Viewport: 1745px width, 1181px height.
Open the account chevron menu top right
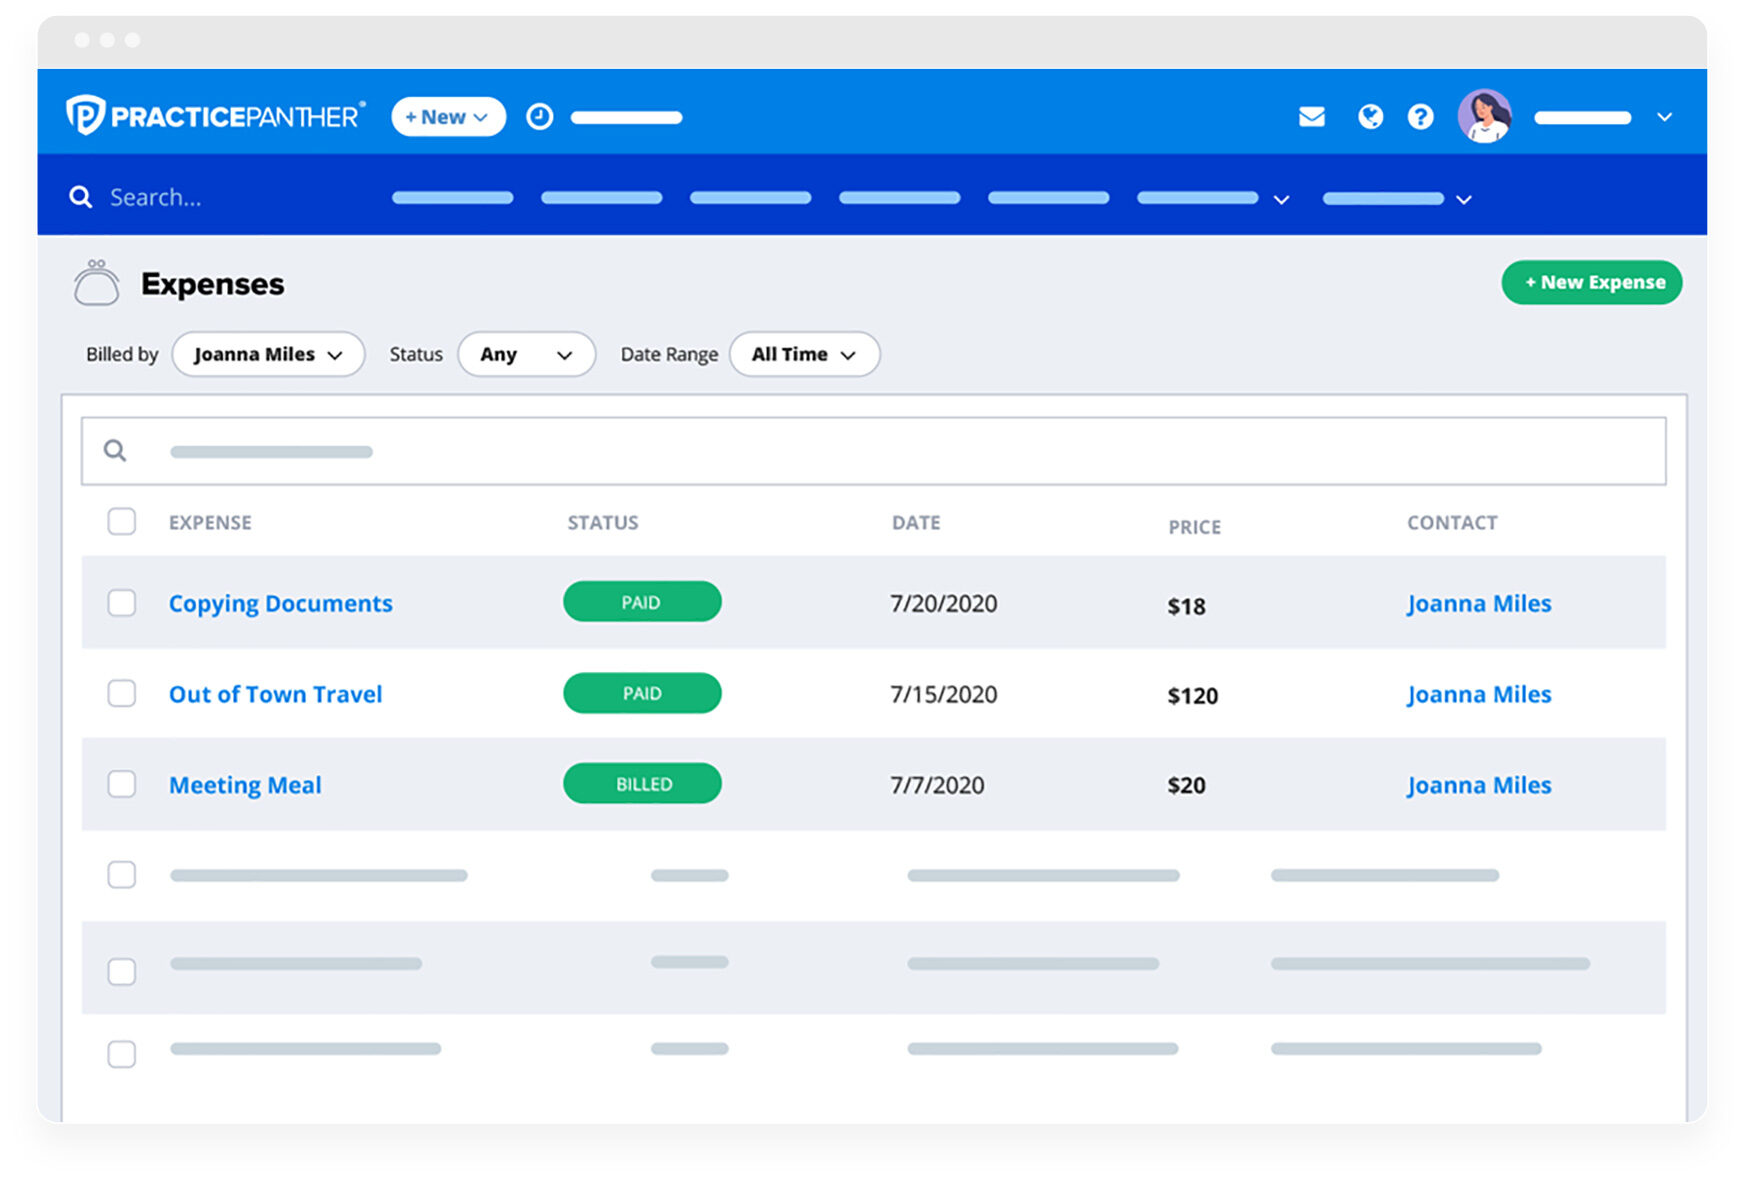tap(1663, 117)
